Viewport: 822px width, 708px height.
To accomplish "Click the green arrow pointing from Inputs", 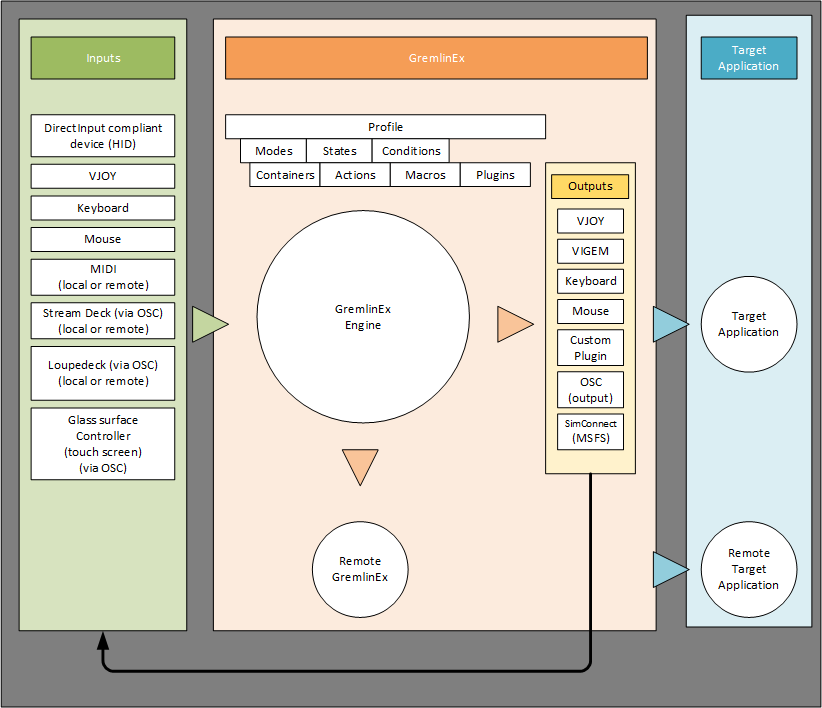I will tap(208, 324).
